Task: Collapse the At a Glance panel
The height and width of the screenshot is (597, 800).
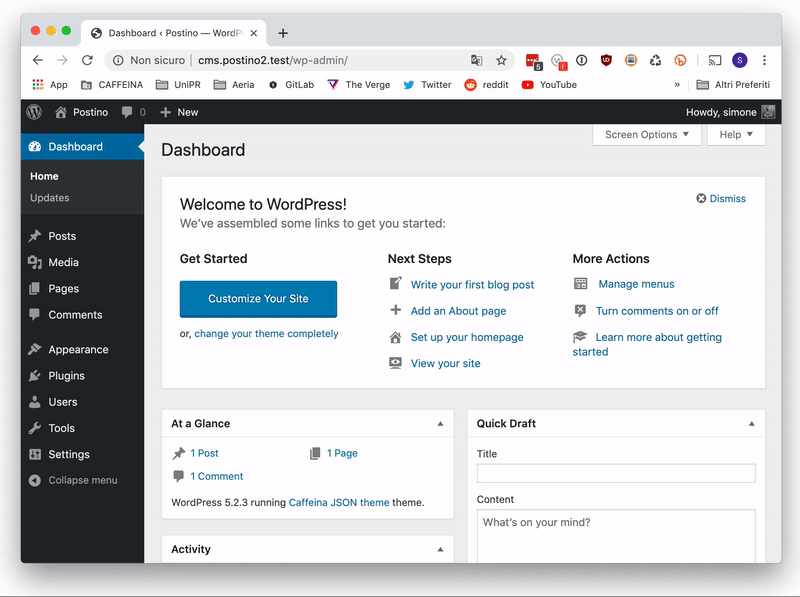Action: (440, 424)
